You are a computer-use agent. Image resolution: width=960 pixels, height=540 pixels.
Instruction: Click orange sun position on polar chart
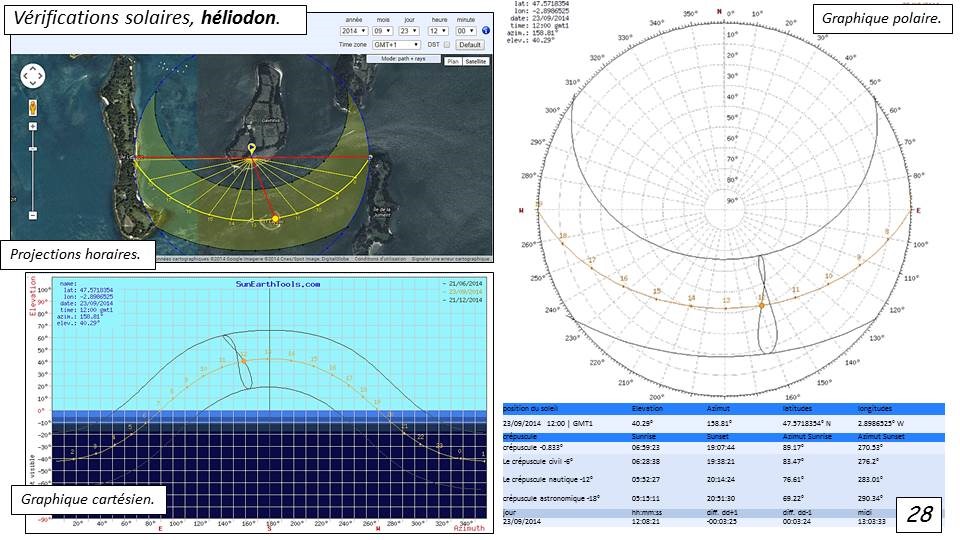coord(763,304)
